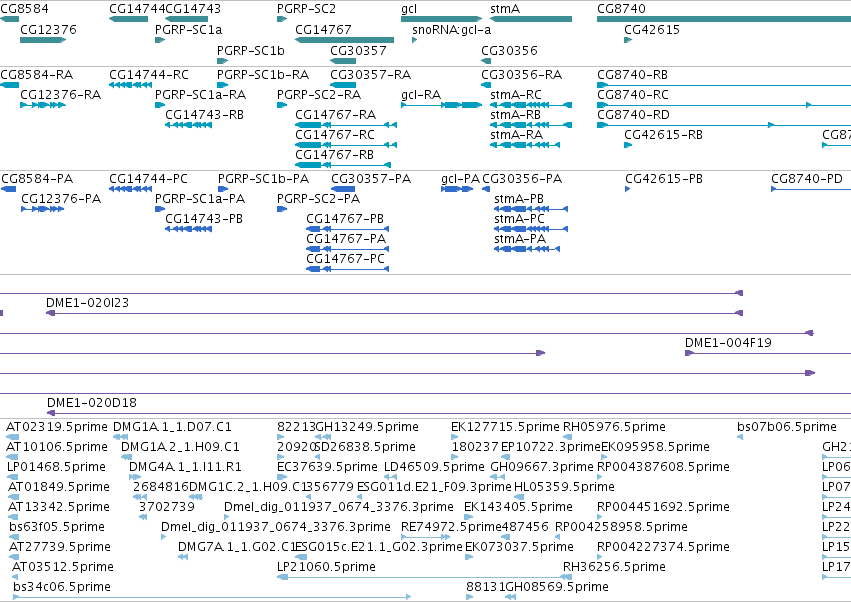851x602 pixels.
Task: Click the PGRP-SC1a gene label
Action: coord(188,29)
